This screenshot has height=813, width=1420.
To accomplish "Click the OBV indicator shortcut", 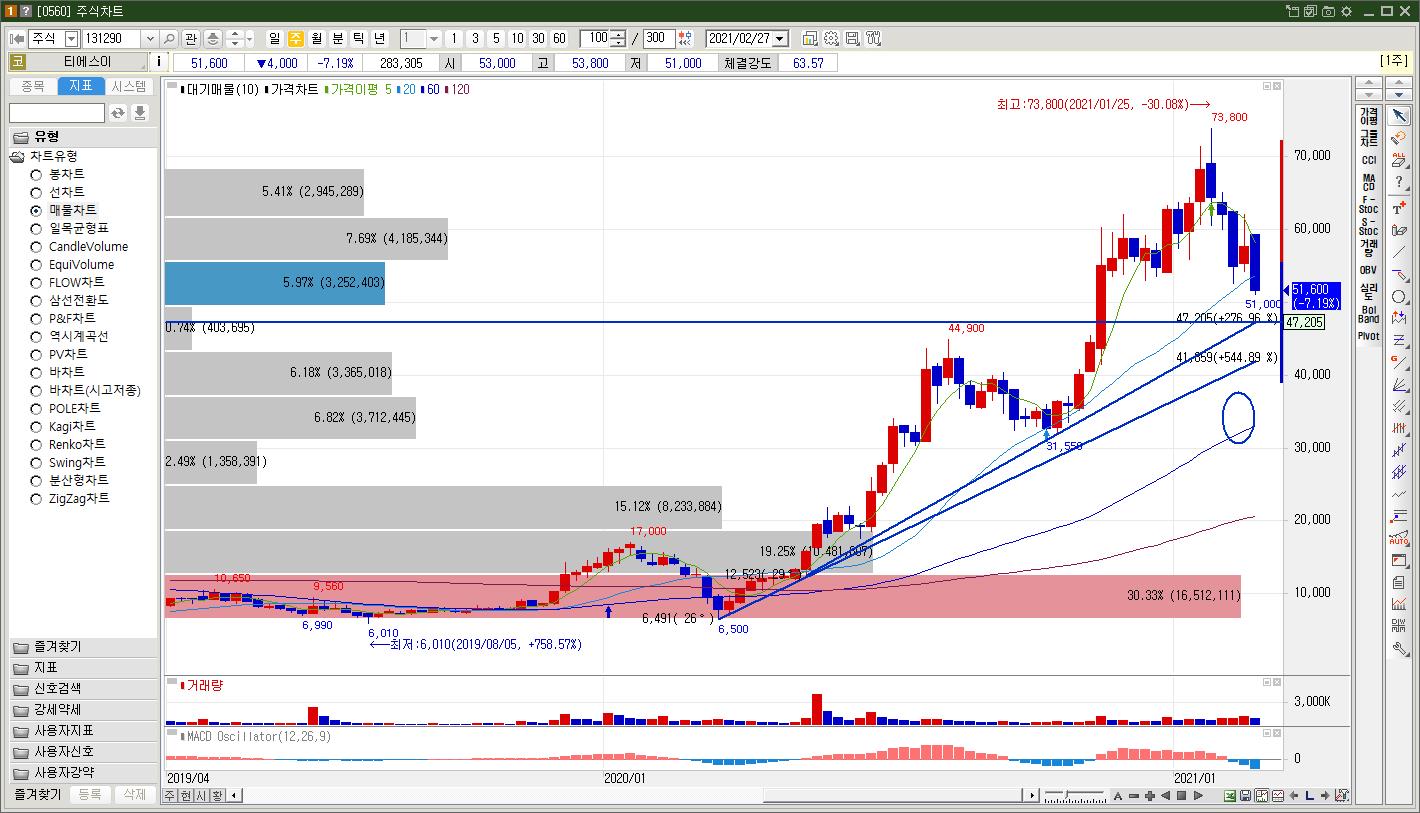I will tap(1368, 270).
